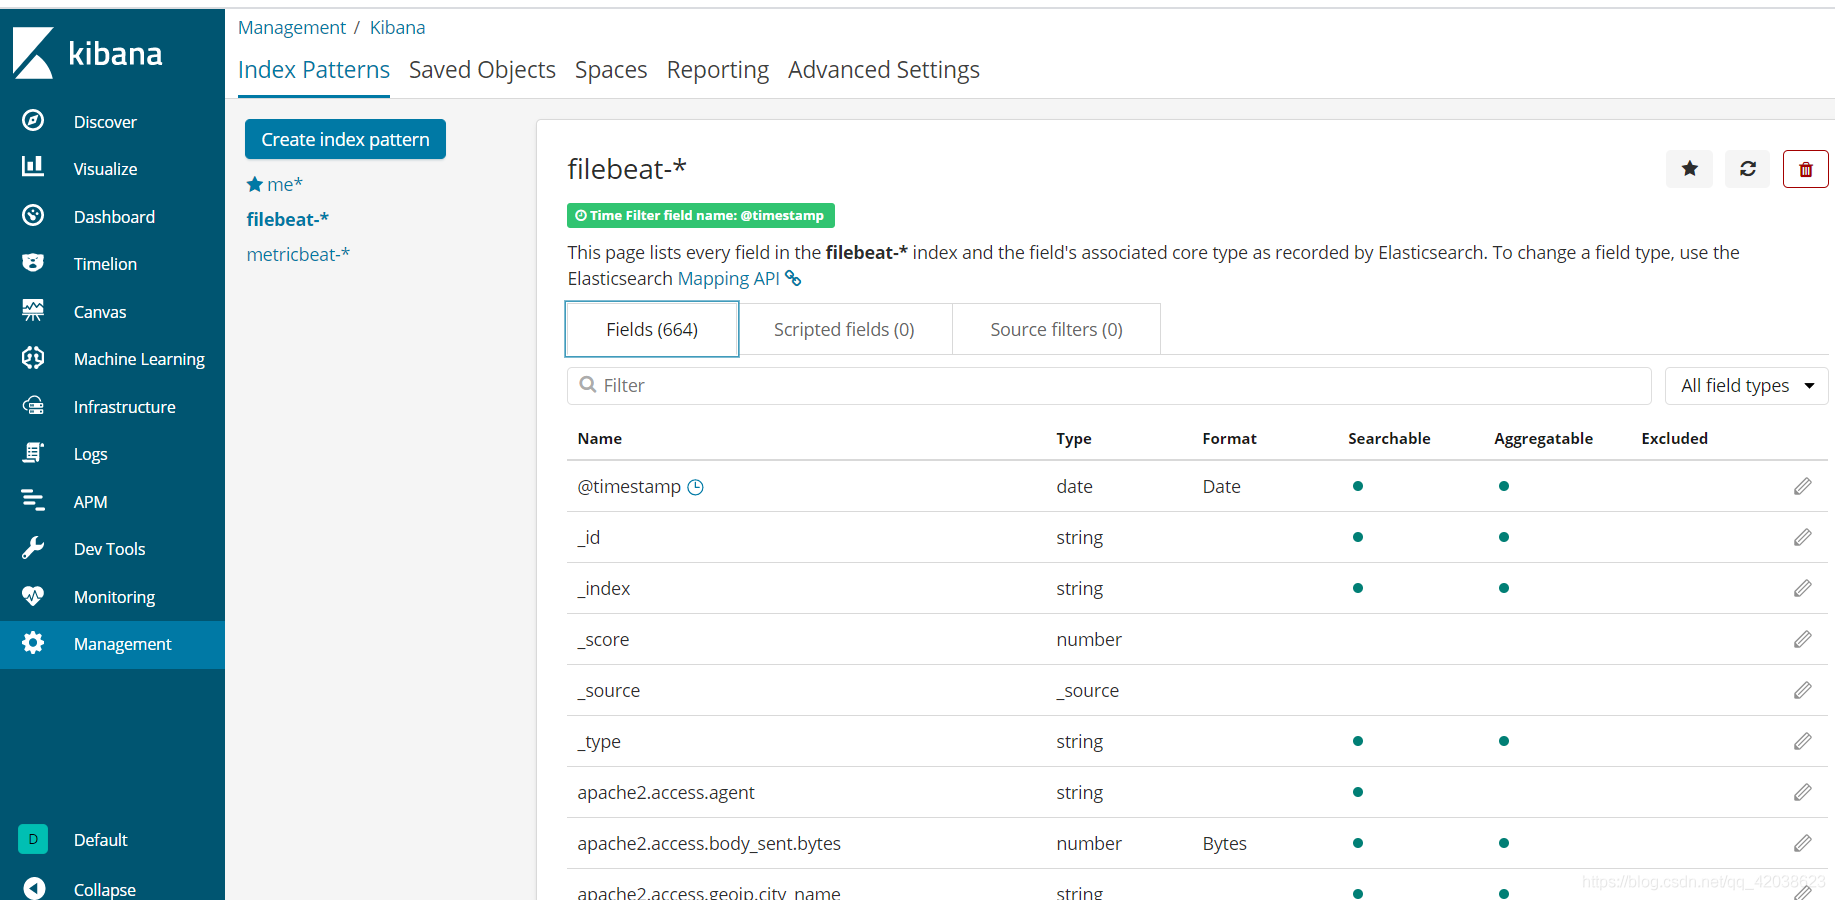Click the apache2.access.body_sent.bytes field name

point(709,843)
